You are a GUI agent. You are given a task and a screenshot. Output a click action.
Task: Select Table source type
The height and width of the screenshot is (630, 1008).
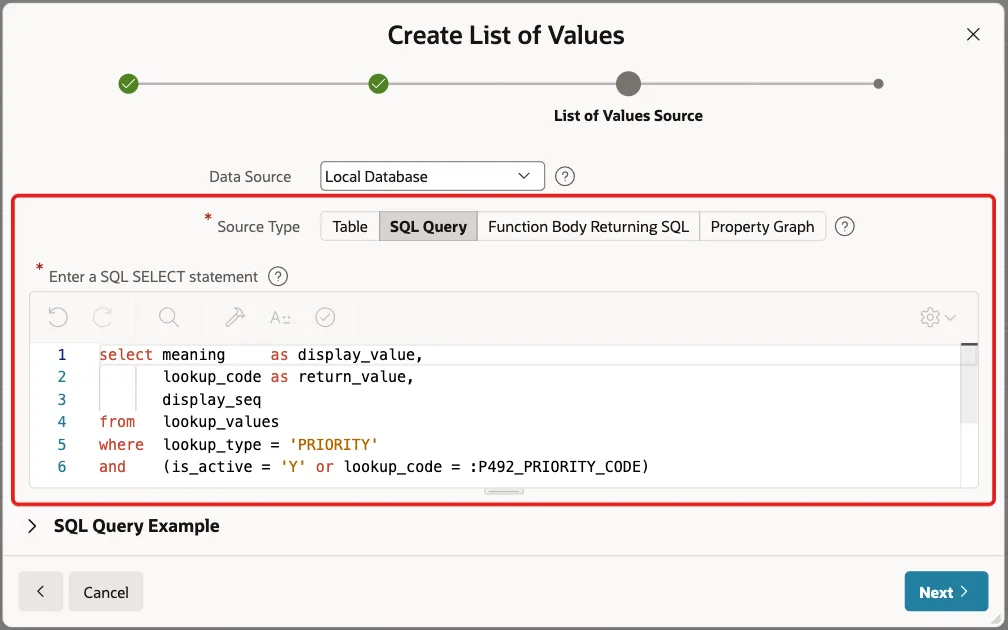(x=350, y=226)
